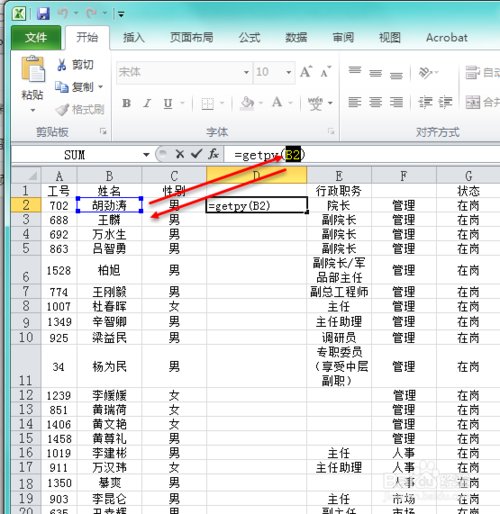Click the Undo icon in quick access toolbar
This screenshot has height=514, width=500.
pos(63,13)
